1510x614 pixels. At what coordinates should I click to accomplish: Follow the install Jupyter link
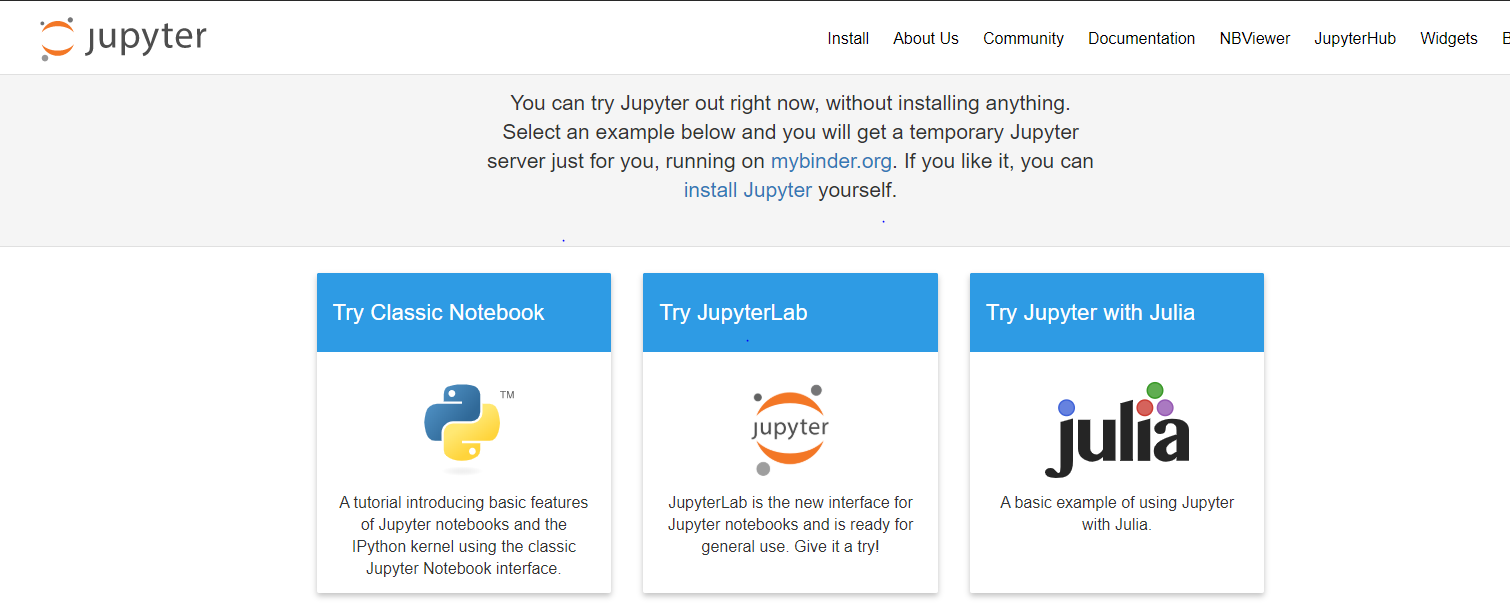click(x=748, y=190)
